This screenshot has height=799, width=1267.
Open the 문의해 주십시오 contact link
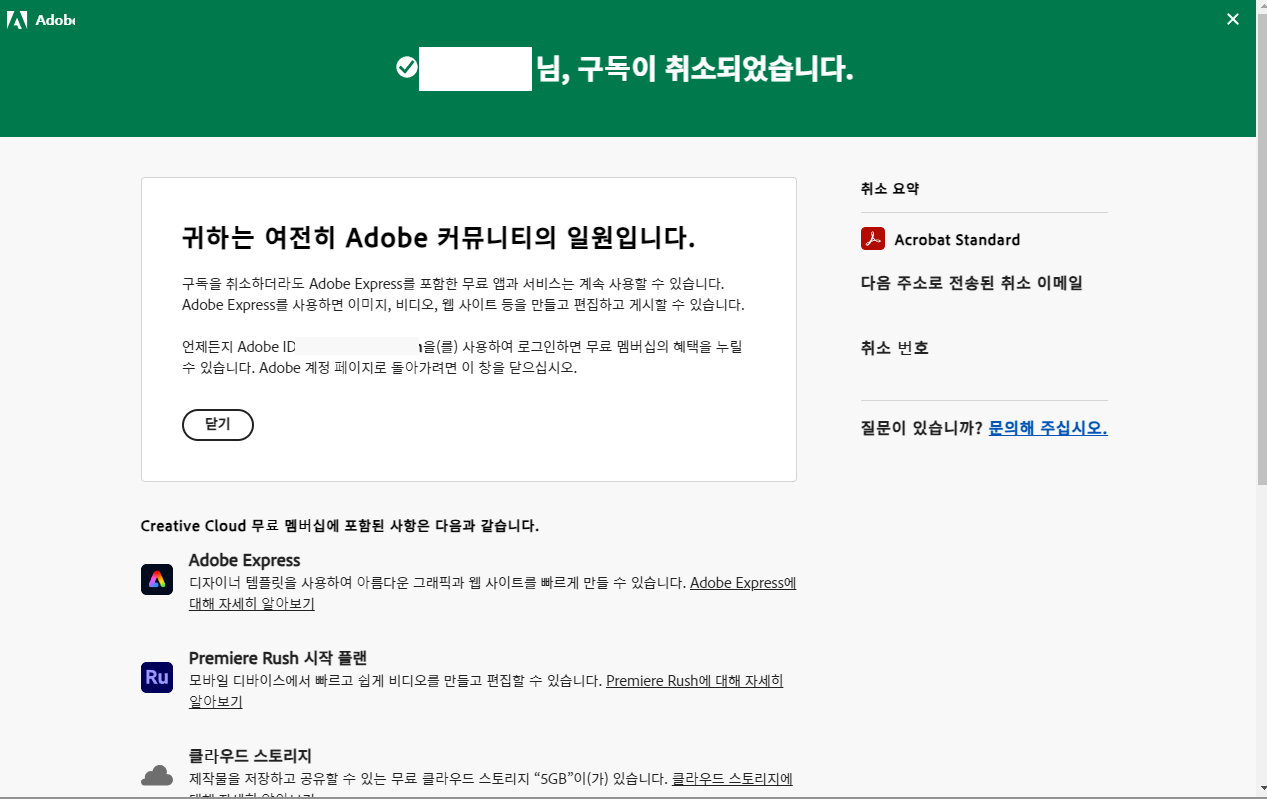pos(1048,428)
